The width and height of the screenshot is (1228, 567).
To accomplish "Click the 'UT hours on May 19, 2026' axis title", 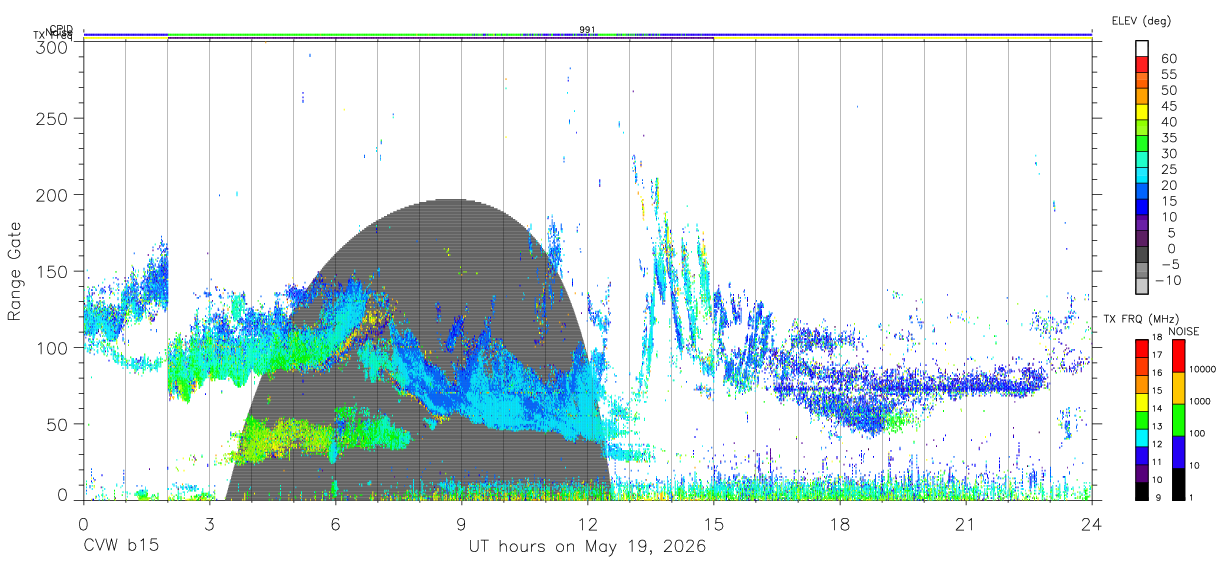I will pos(588,547).
